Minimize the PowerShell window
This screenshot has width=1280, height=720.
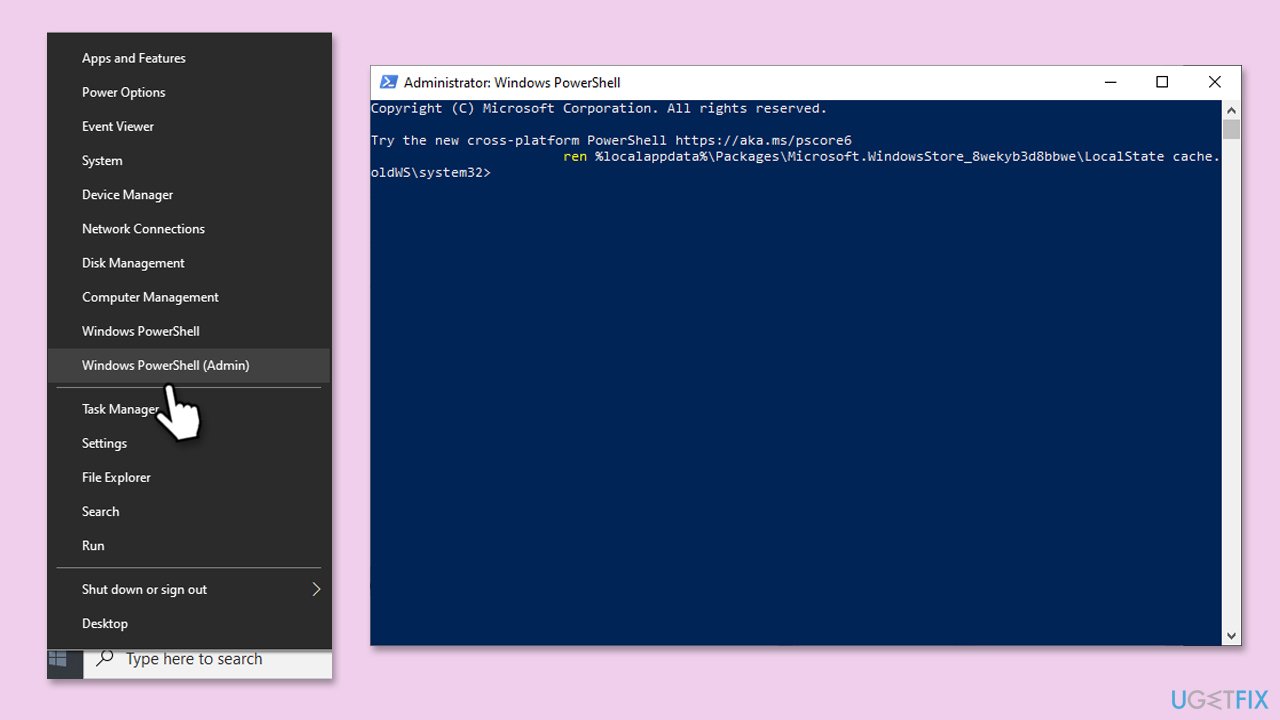[1111, 82]
